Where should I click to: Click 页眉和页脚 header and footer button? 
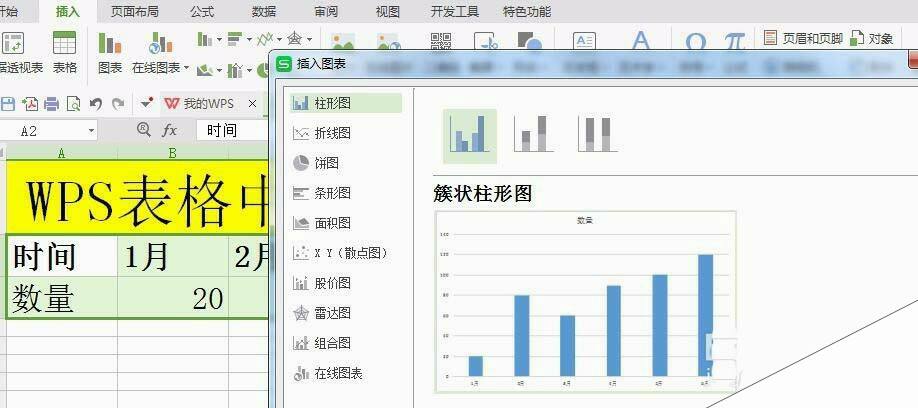pos(803,39)
